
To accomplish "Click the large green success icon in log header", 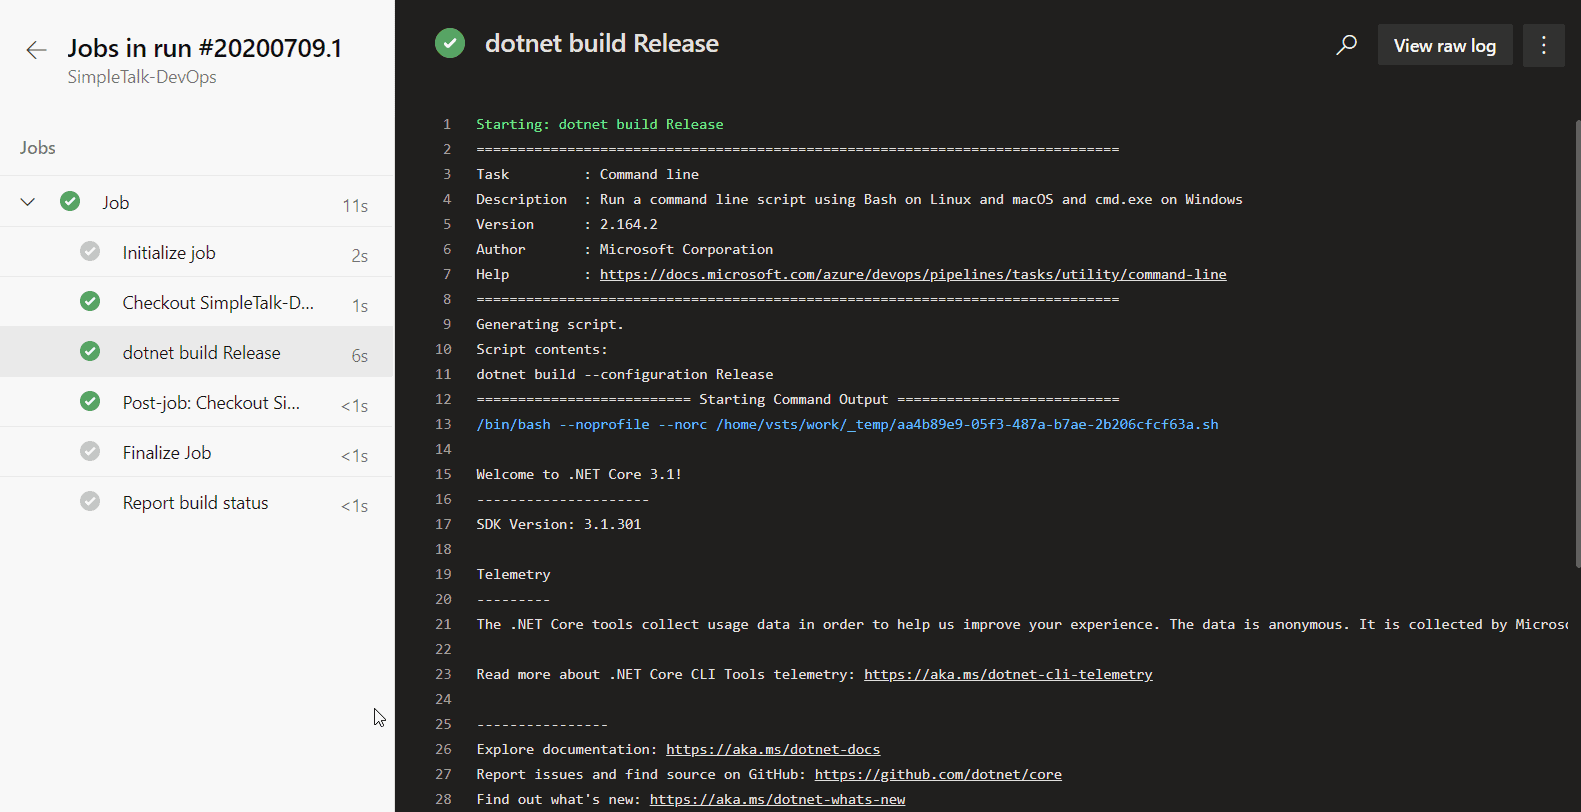I will (x=450, y=43).
